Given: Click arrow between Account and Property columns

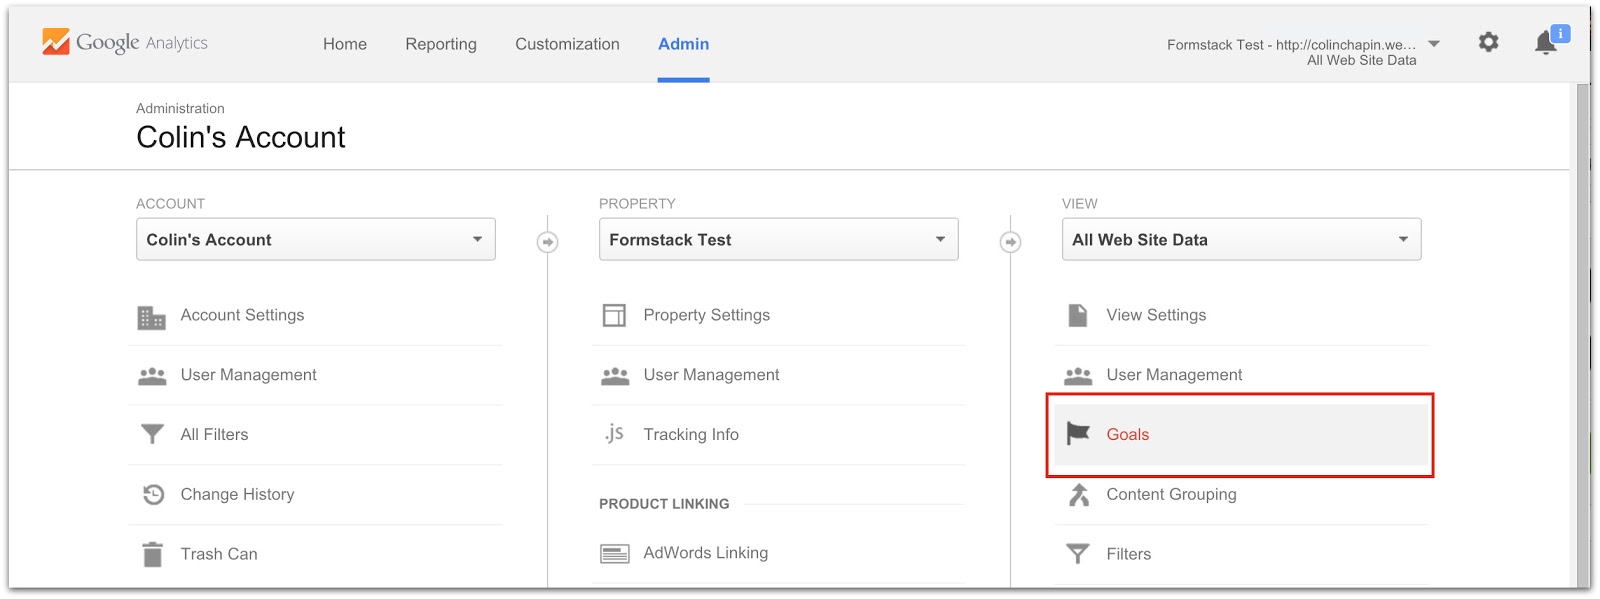Looking at the screenshot, I should coord(547,242).
